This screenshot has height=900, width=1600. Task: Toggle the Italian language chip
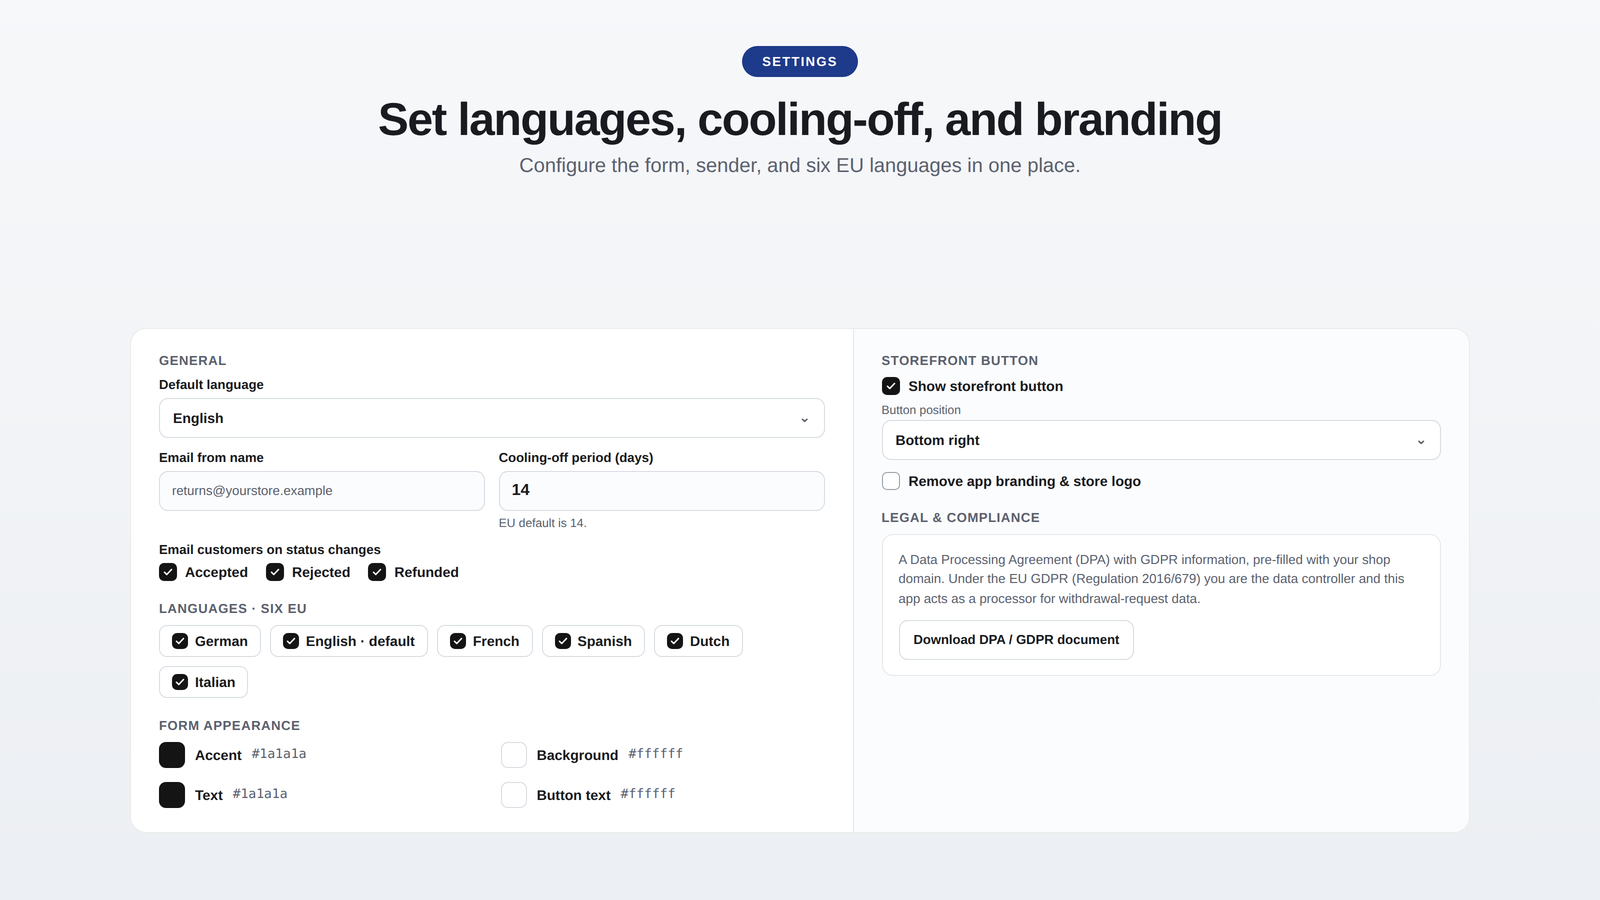click(x=203, y=682)
